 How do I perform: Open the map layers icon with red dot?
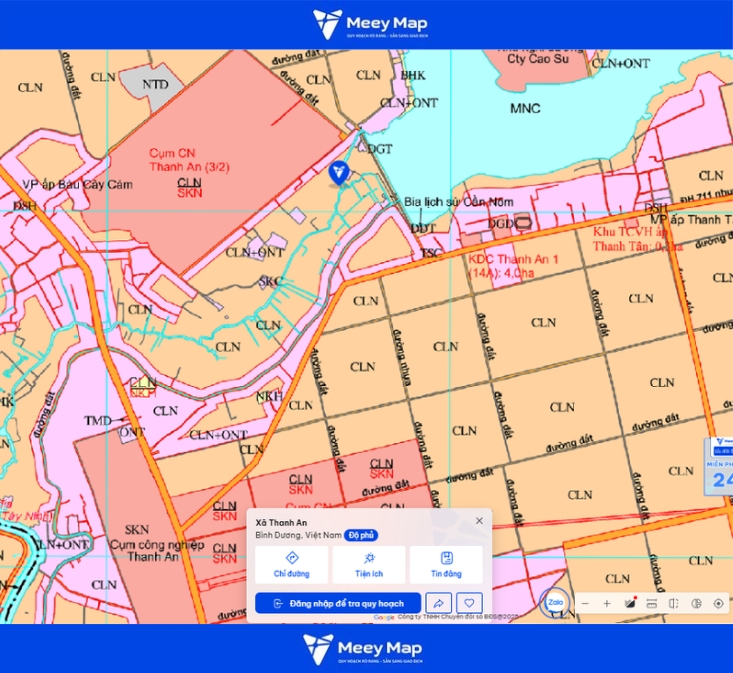click(x=630, y=603)
